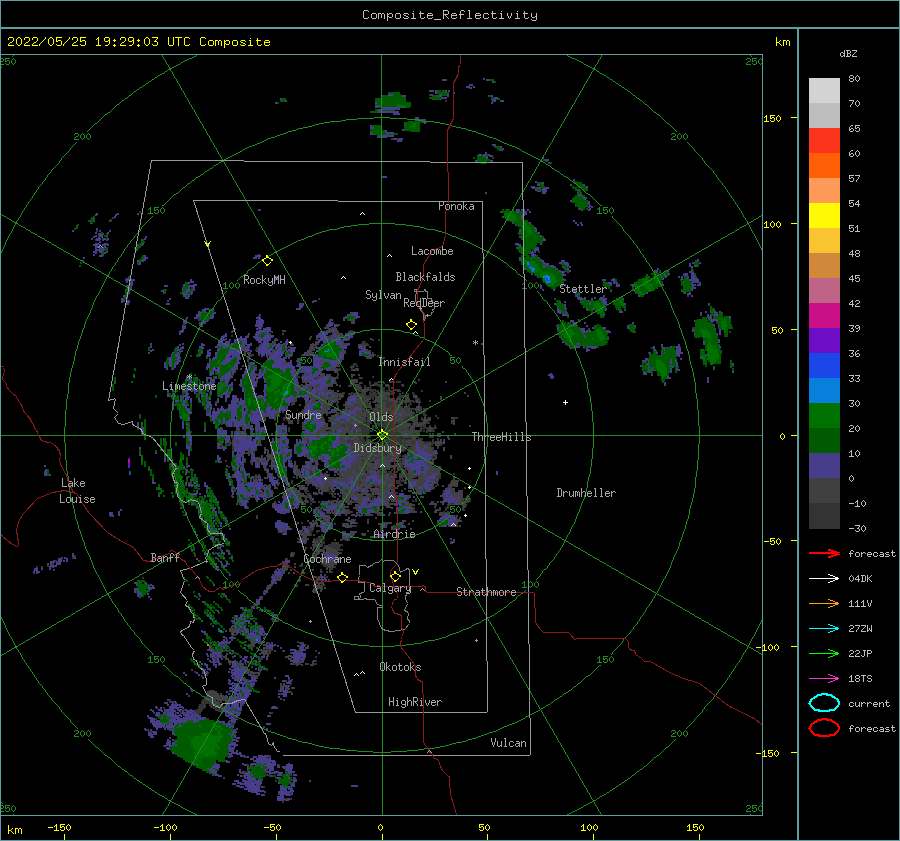Click the green 22JP arrow icon
The image size is (900, 841).
824,653
